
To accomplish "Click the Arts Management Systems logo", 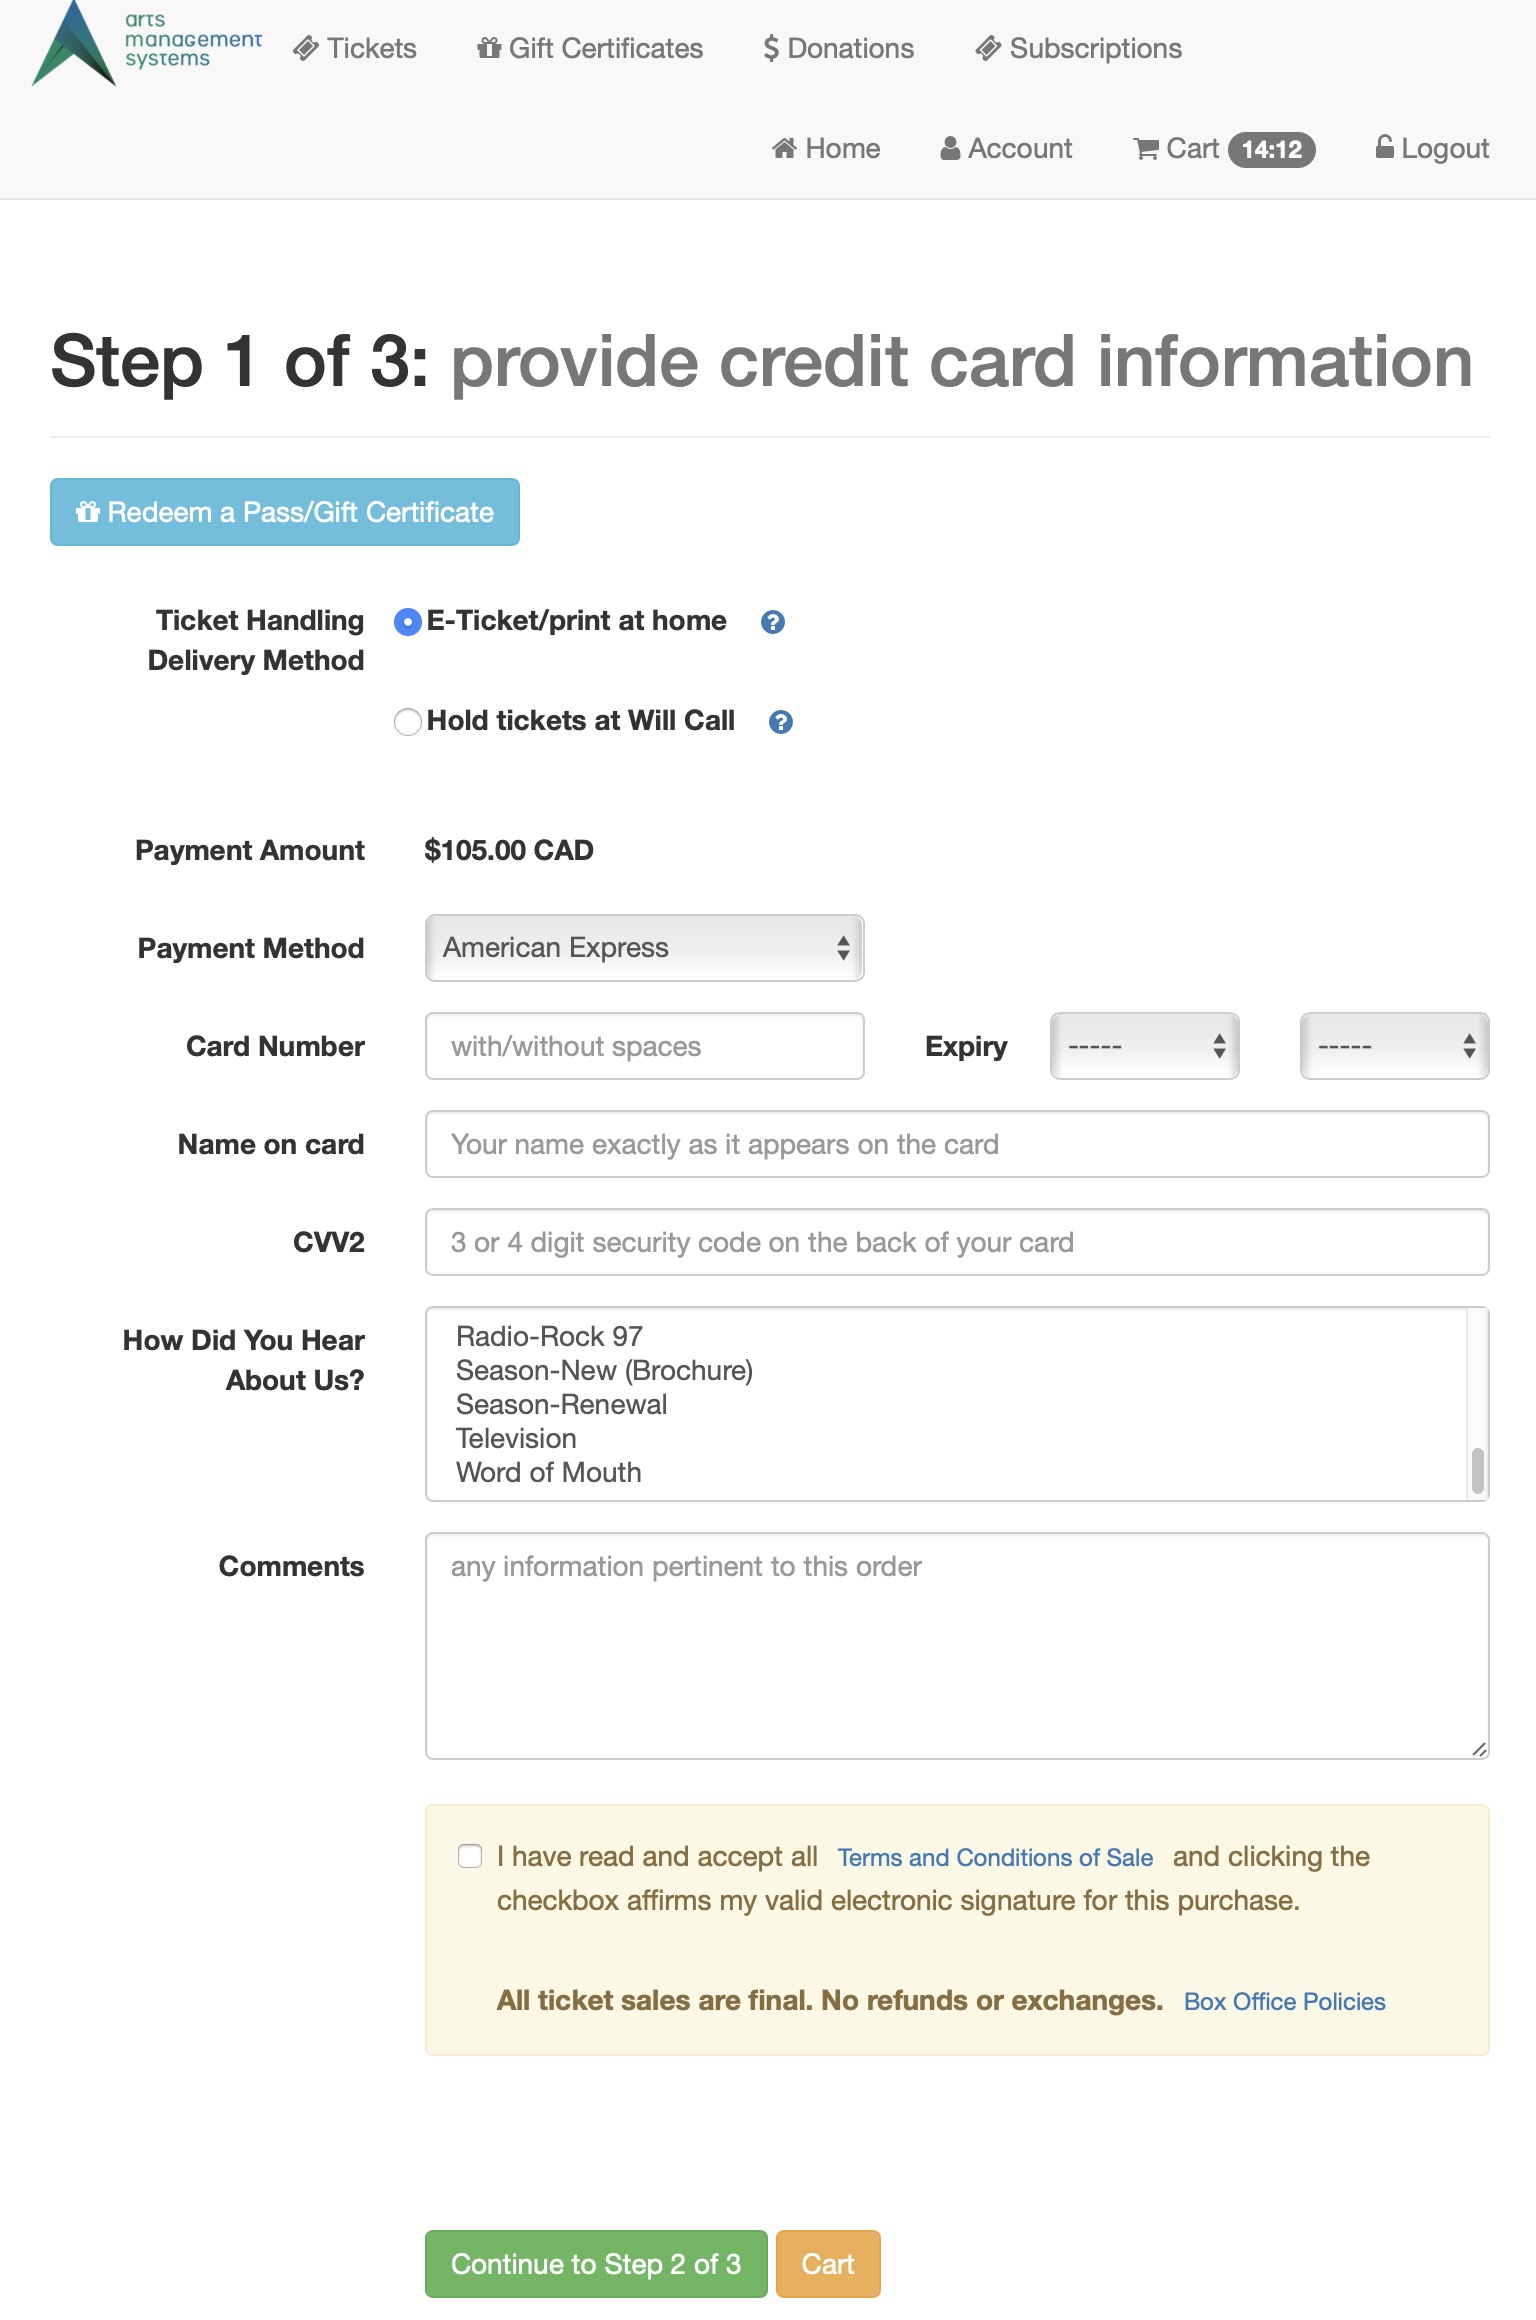I will (x=147, y=43).
